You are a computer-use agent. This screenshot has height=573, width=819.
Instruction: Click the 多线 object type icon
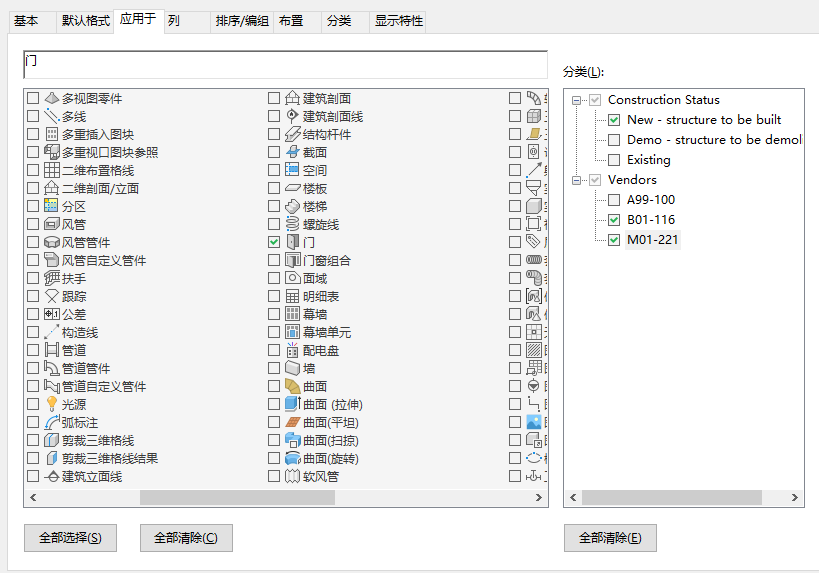click(52, 116)
